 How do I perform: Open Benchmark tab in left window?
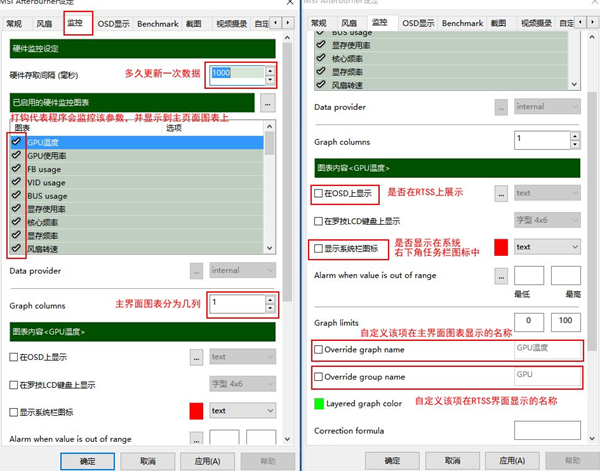tap(158, 24)
